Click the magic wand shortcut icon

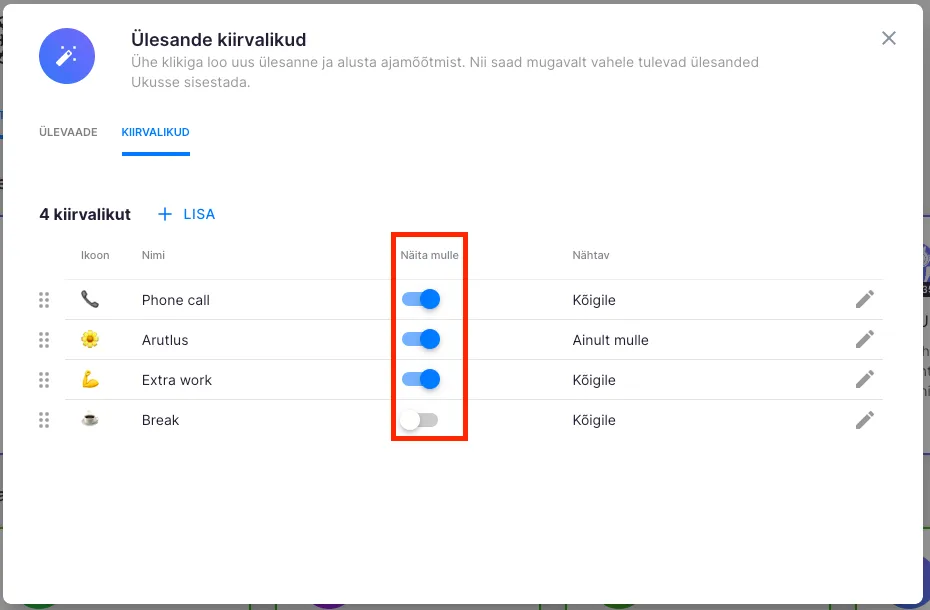pyautogui.click(x=67, y=56)
